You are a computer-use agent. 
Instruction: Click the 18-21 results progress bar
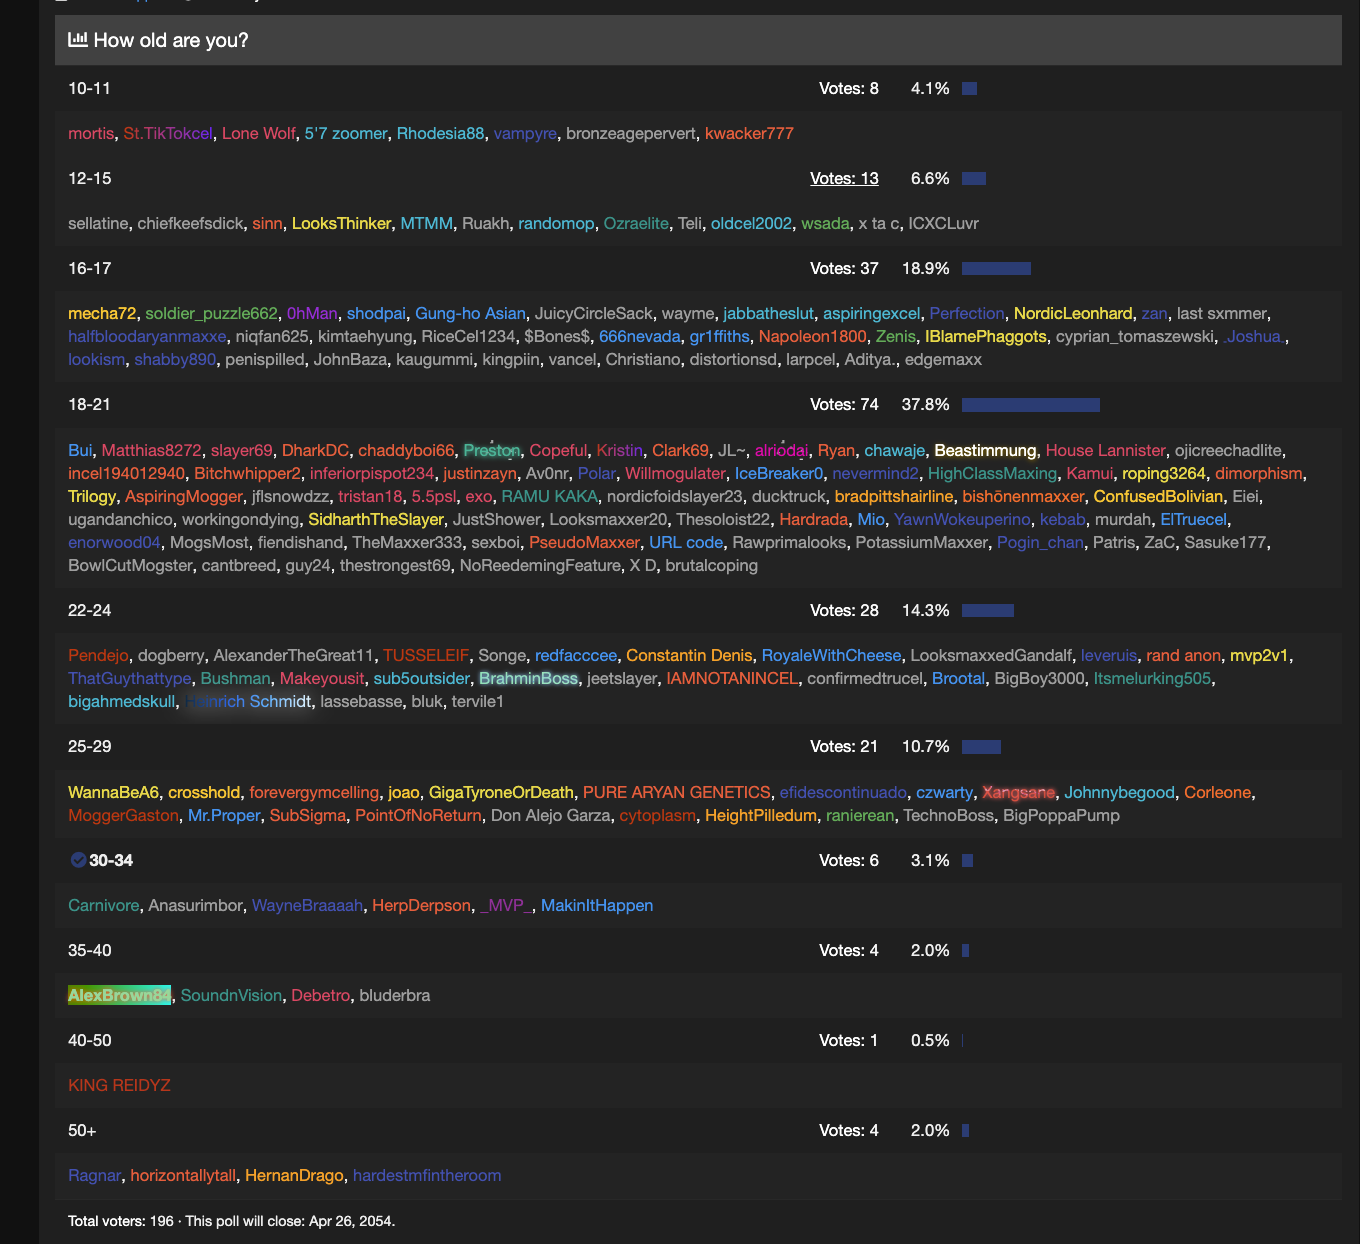pyautogui.click(x=1031, y=405)
